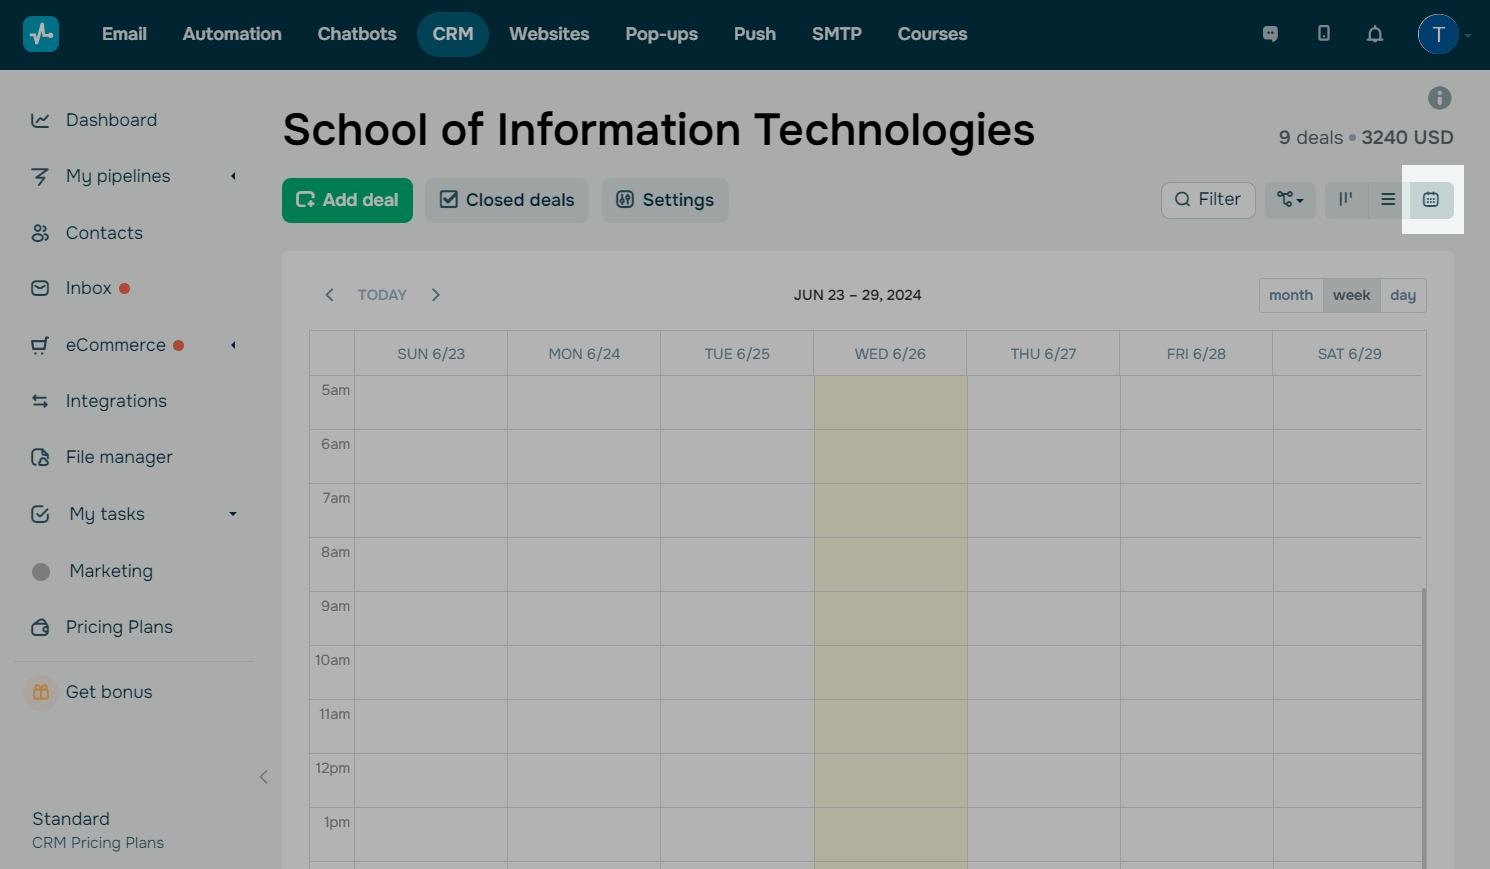Switch to list view icon
This screenshot has width=1490, height=869.
[1388, 200]
